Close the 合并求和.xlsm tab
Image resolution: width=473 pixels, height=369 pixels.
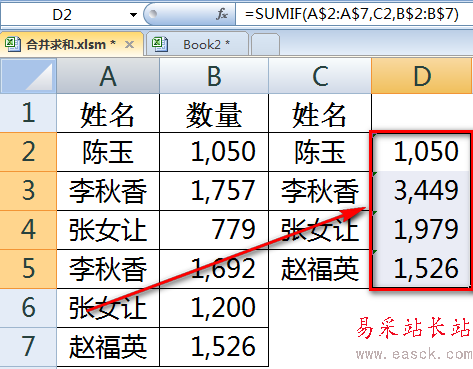coord(129,44)
